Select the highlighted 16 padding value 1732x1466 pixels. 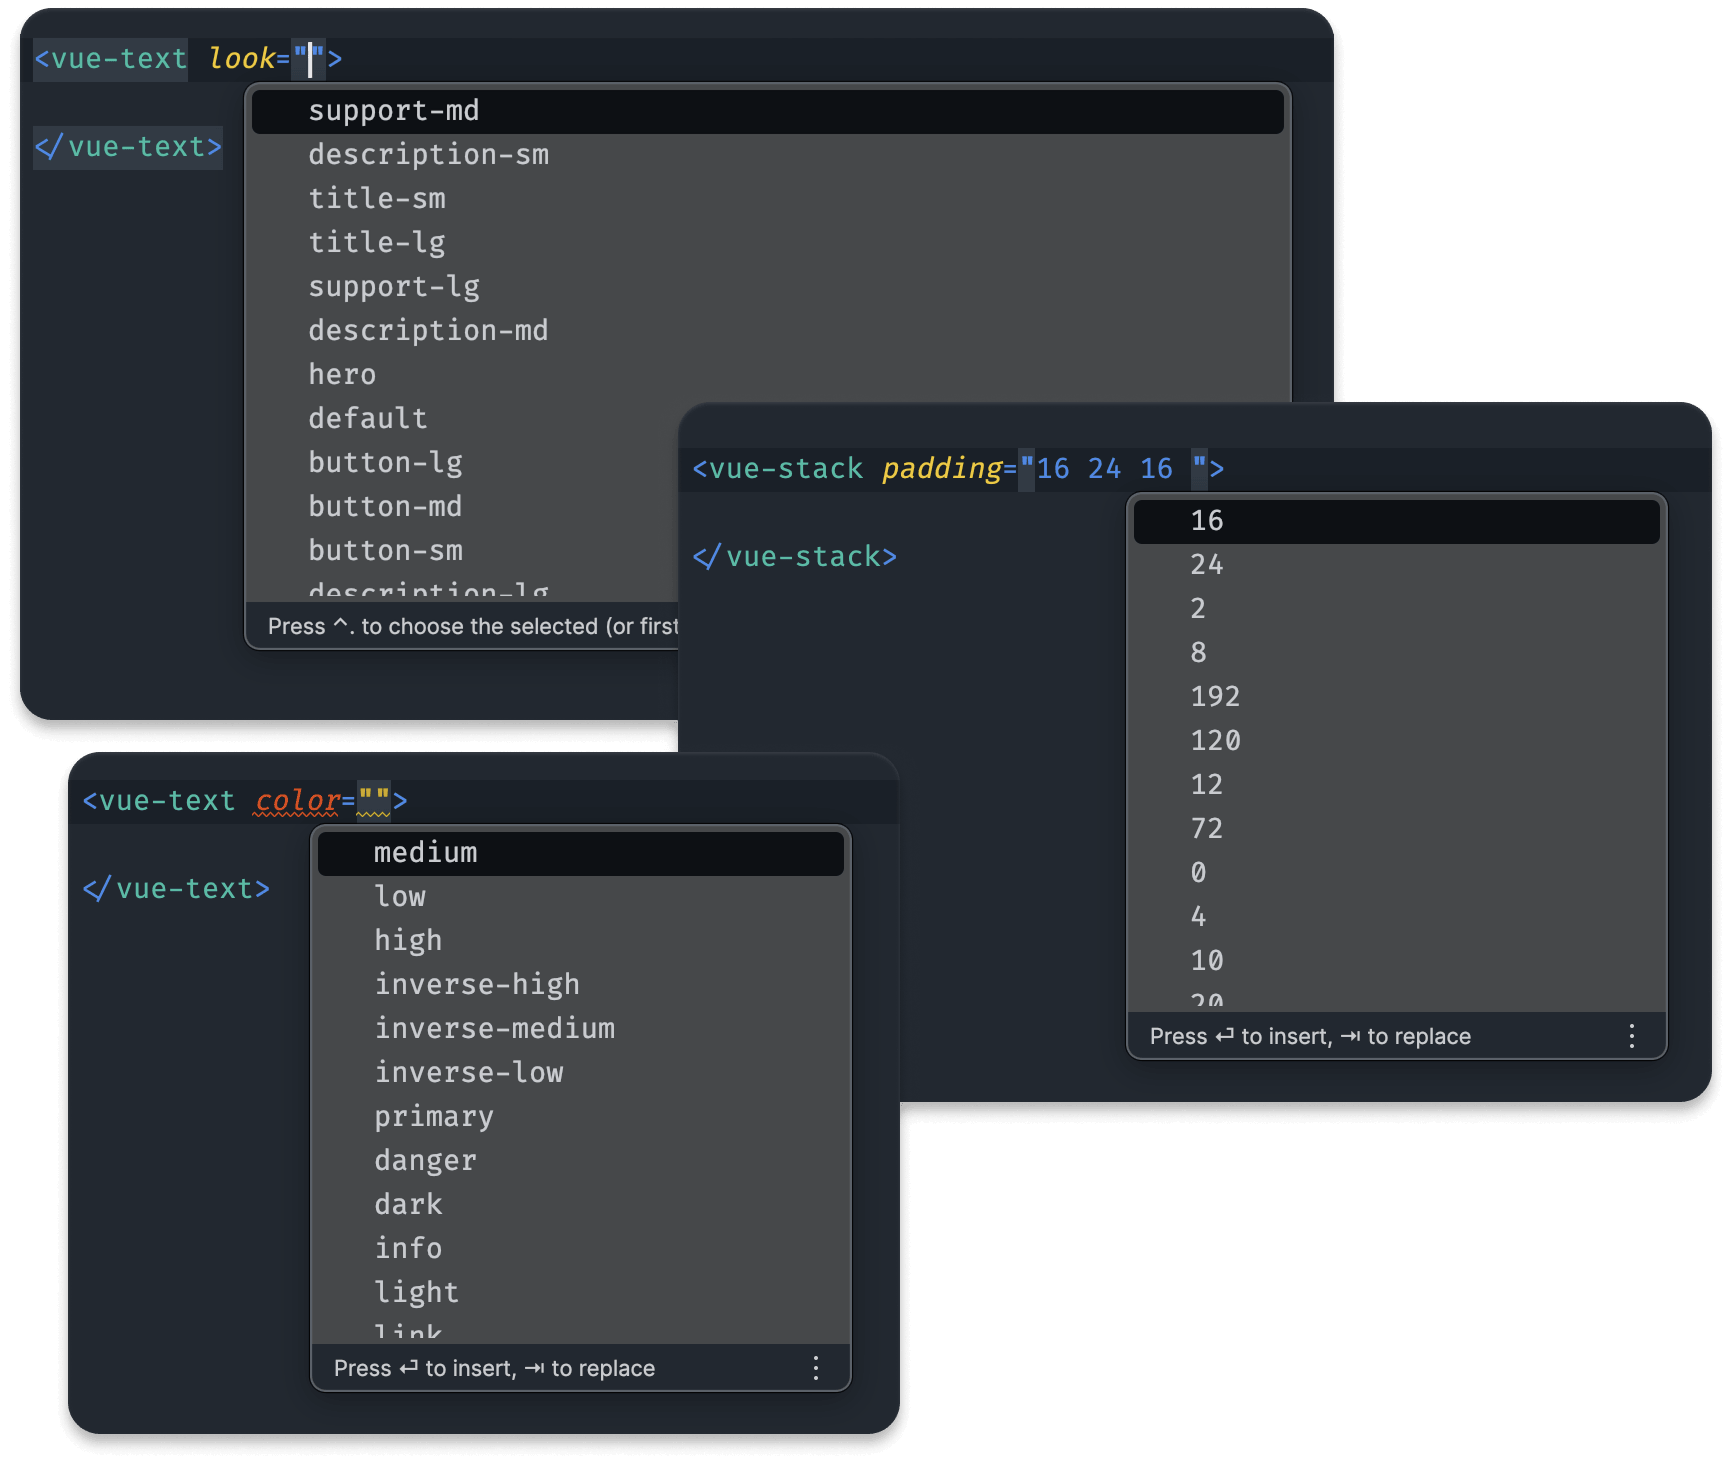point(1397,521)
